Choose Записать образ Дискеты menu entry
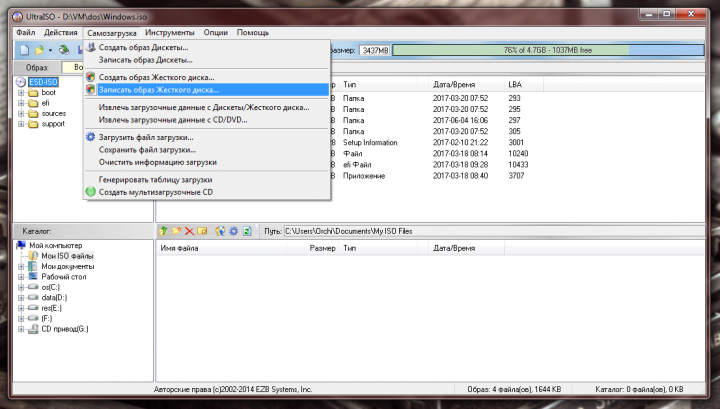720x409 pixels. [x=207, y=60]
